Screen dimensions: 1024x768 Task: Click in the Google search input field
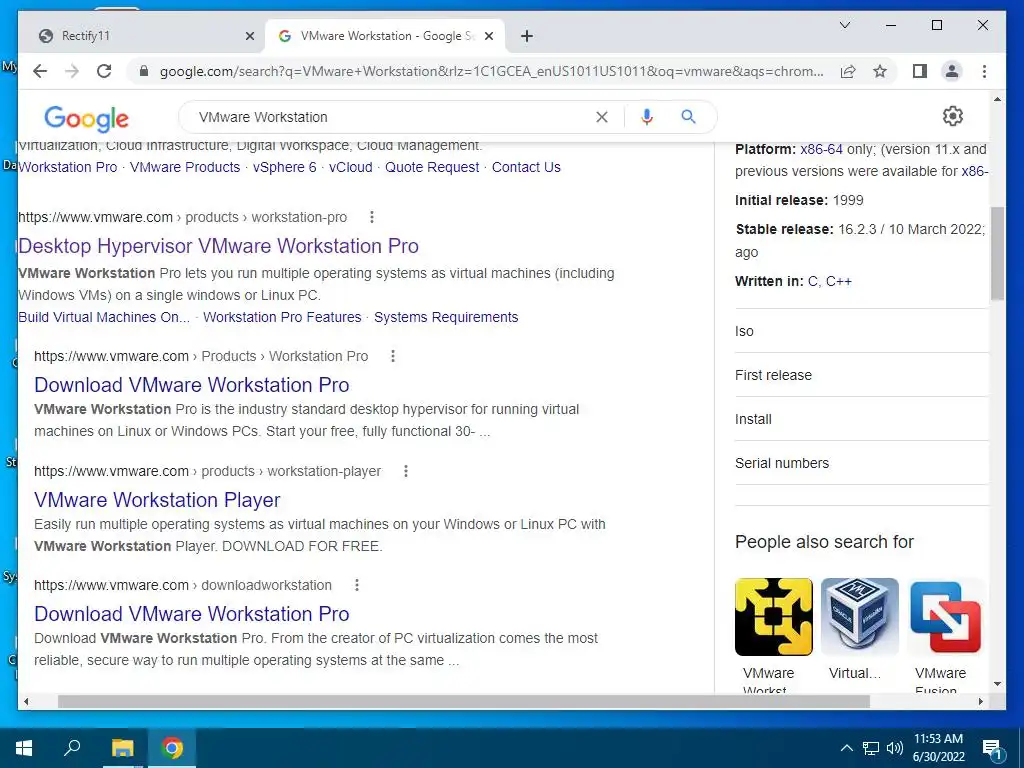pyautogui.click(x=392, y=117)
